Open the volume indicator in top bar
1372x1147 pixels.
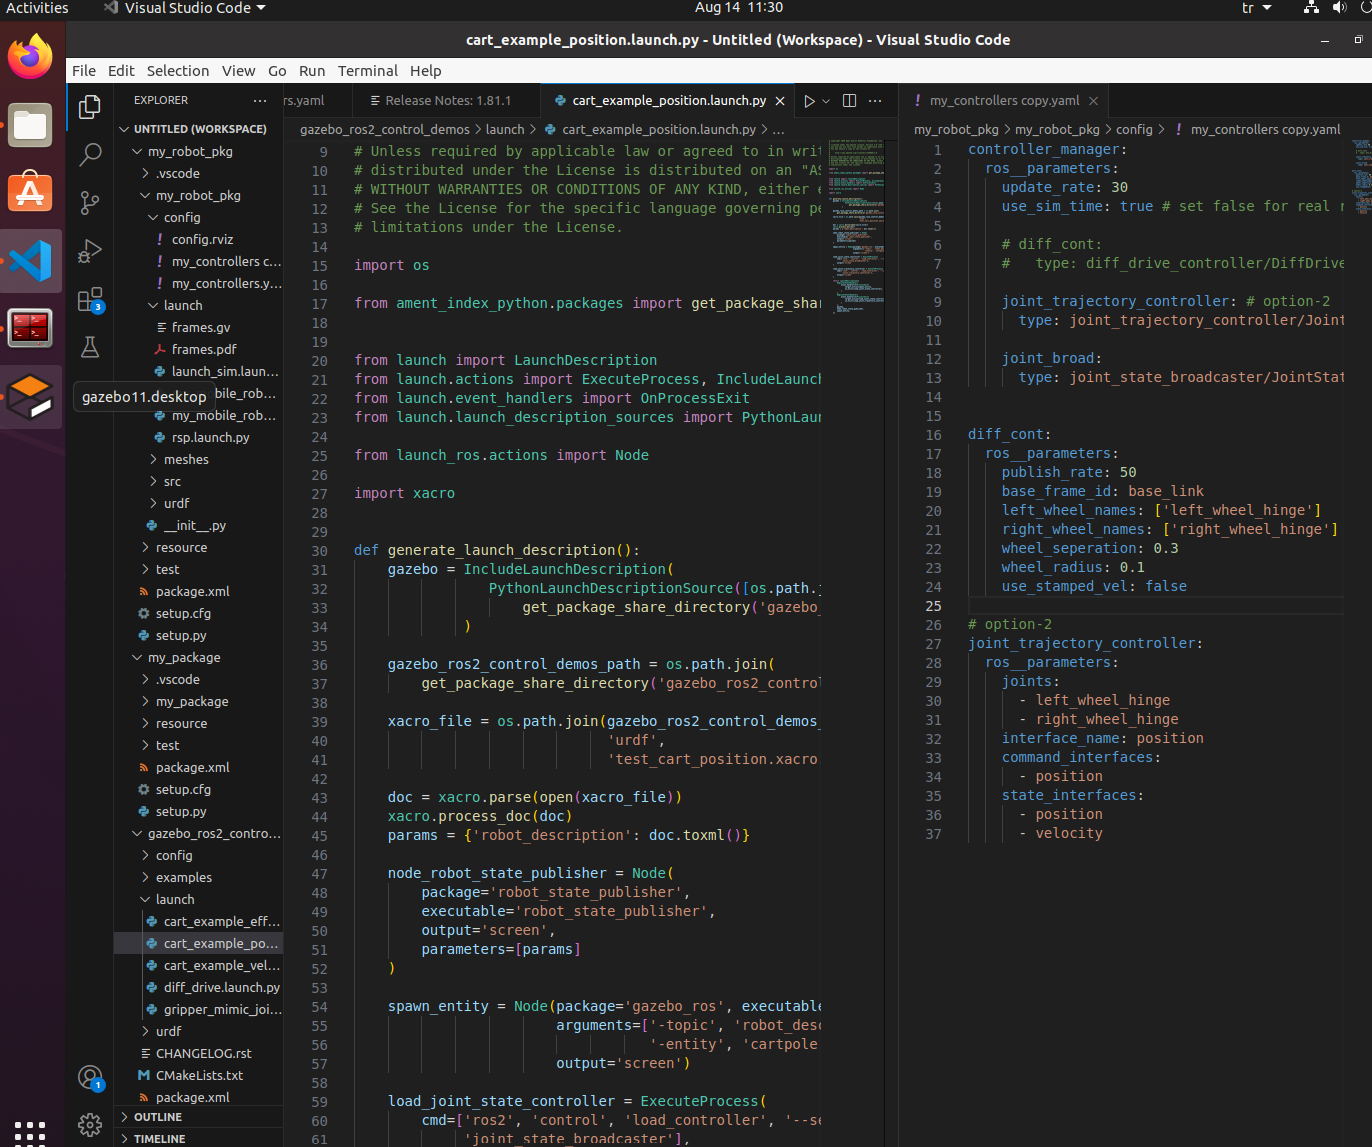click(x=1340, y=8)
